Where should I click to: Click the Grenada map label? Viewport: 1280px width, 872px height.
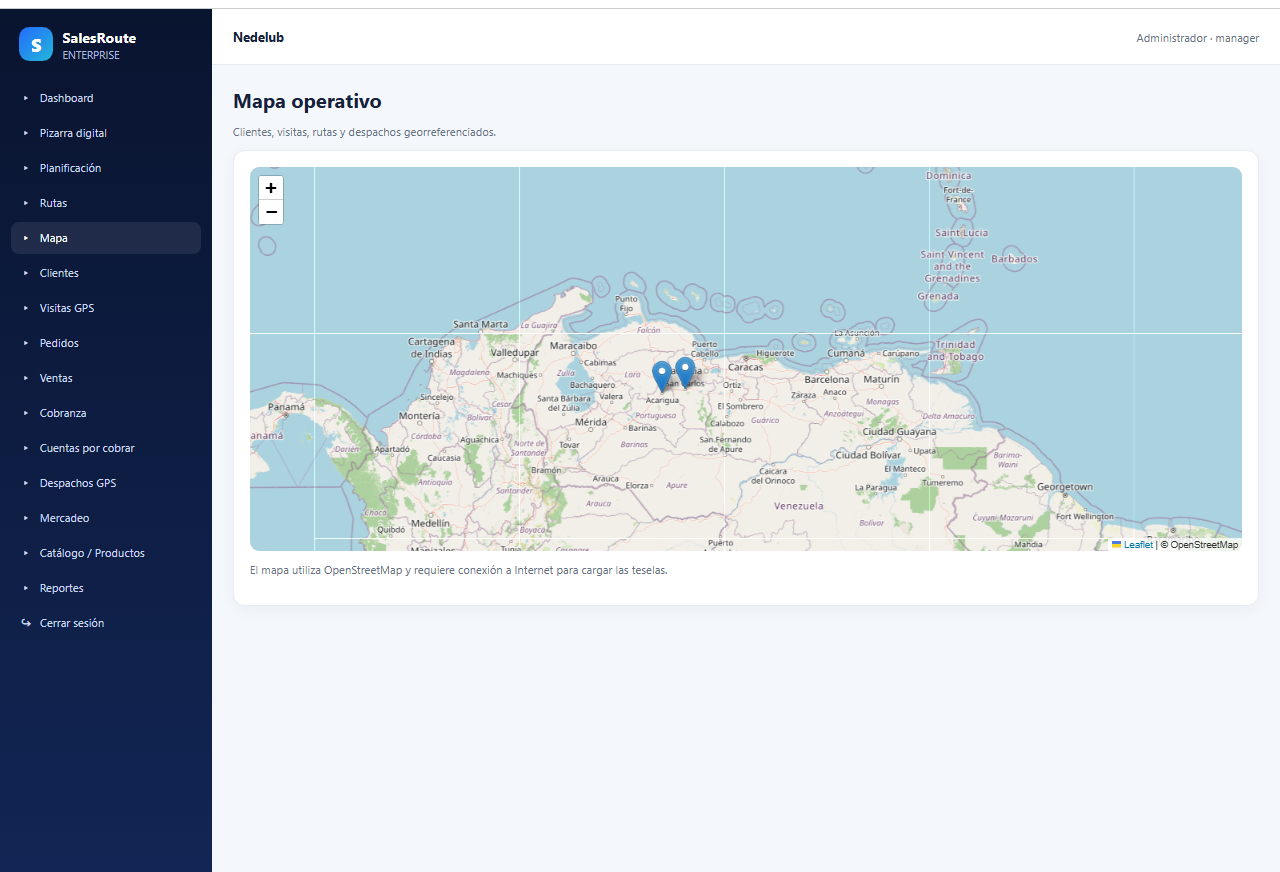[x=938, y=296]
